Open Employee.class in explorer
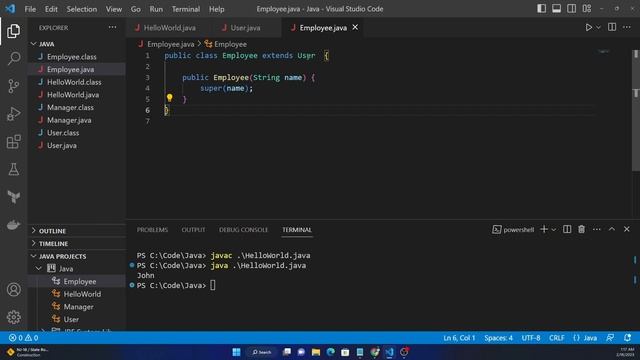The width and height of the screenshot is (640, 360). 77,57
